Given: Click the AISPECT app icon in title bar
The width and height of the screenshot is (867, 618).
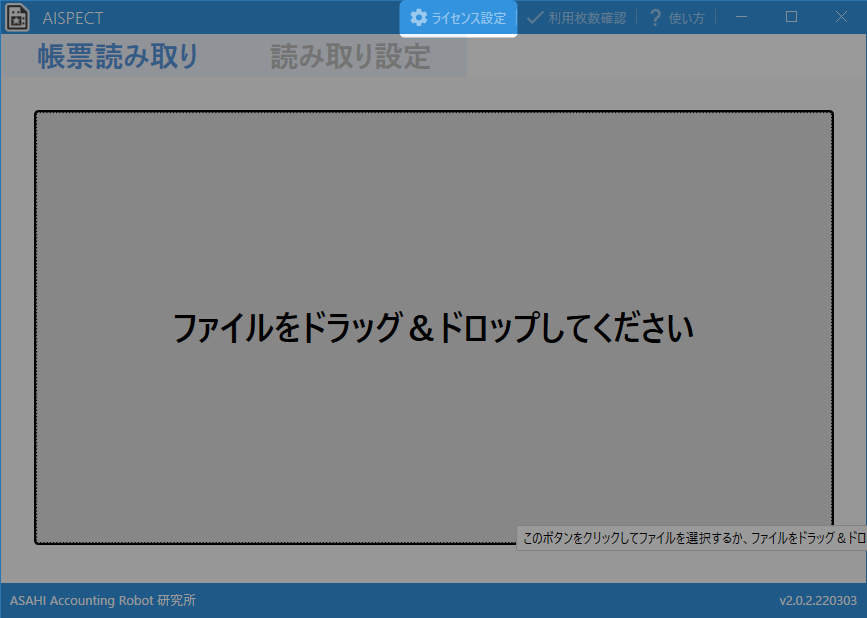Looking at the screenshot, I should coord(18,18).
